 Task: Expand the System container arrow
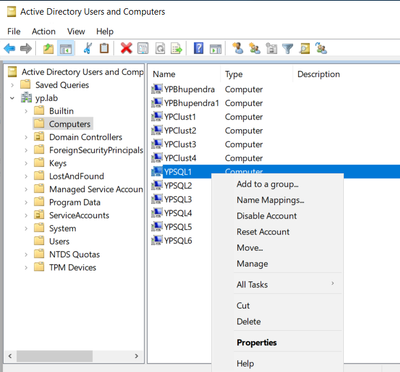coord(26,229)
